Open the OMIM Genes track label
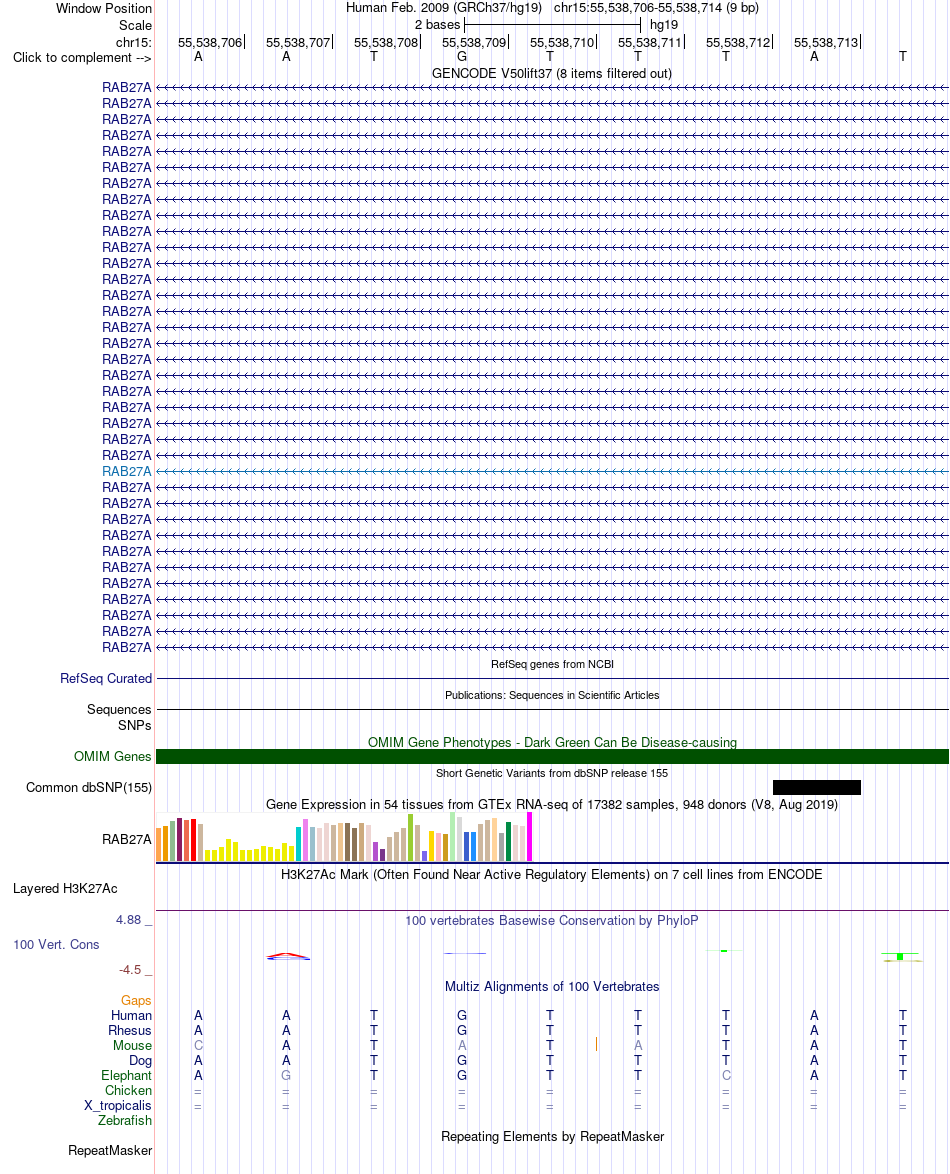 (112, 756)
